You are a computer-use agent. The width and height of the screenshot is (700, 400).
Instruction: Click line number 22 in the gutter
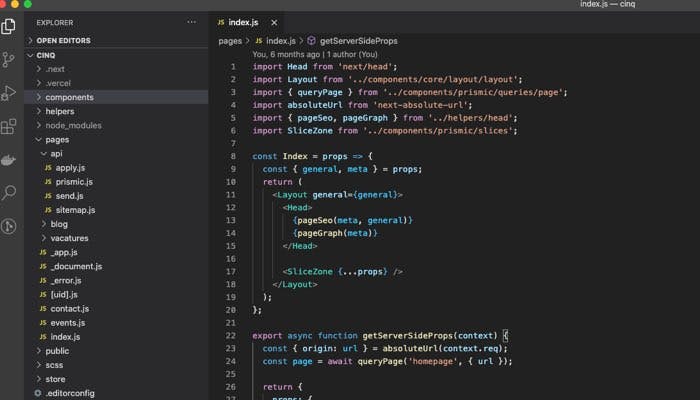230,336
